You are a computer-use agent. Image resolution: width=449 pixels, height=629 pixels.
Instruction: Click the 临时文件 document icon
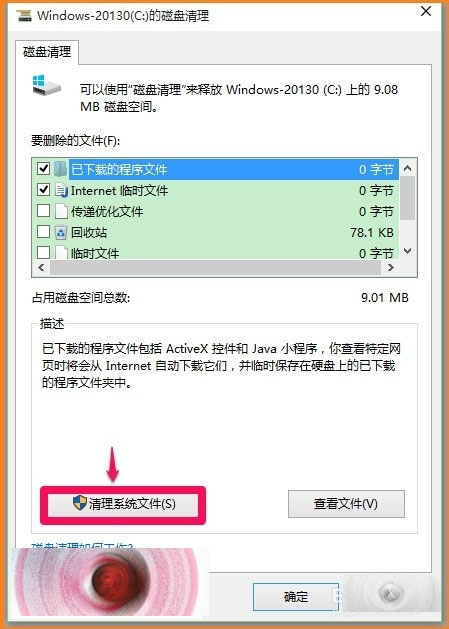pos(61,253)
